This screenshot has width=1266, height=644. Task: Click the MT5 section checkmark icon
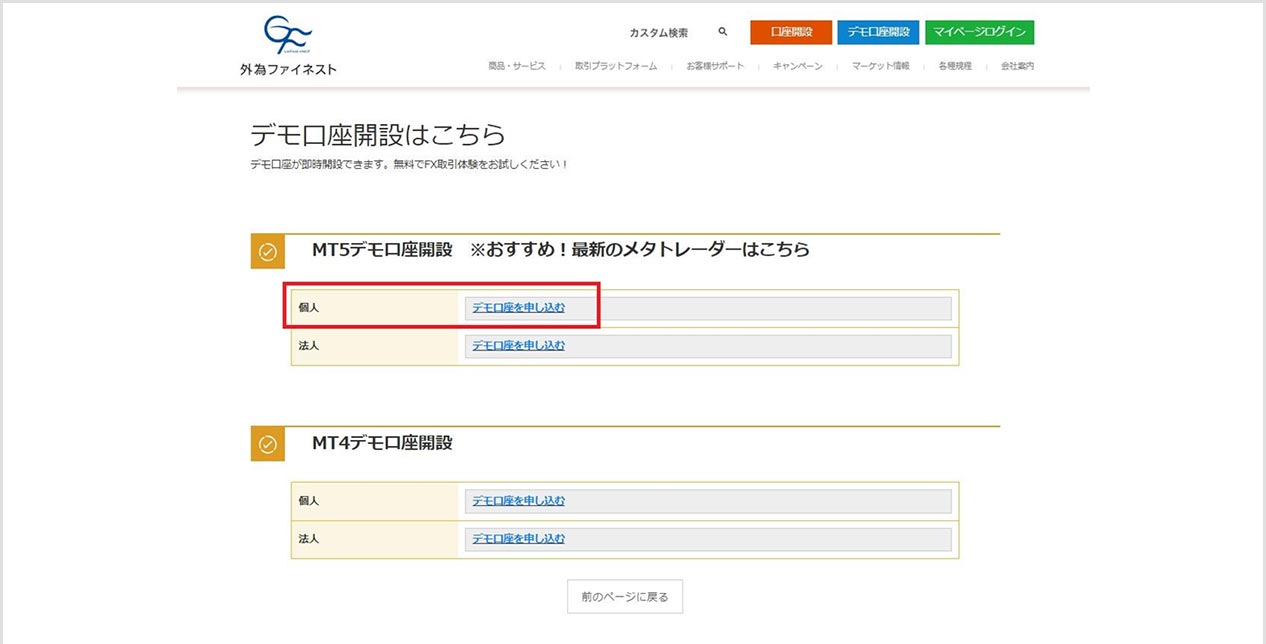[267, 252]
